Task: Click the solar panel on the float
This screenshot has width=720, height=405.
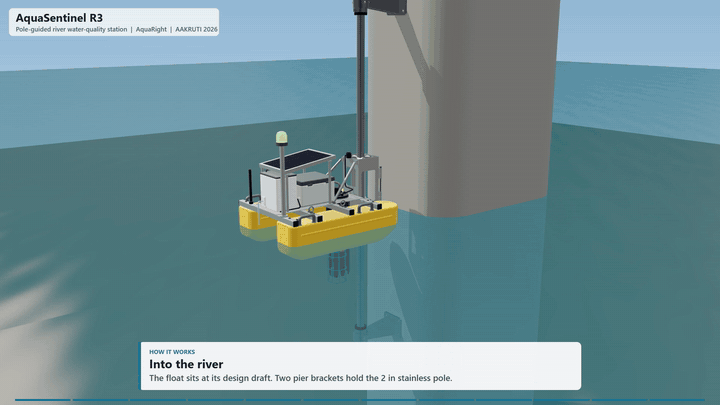Action: pos(298,159)
